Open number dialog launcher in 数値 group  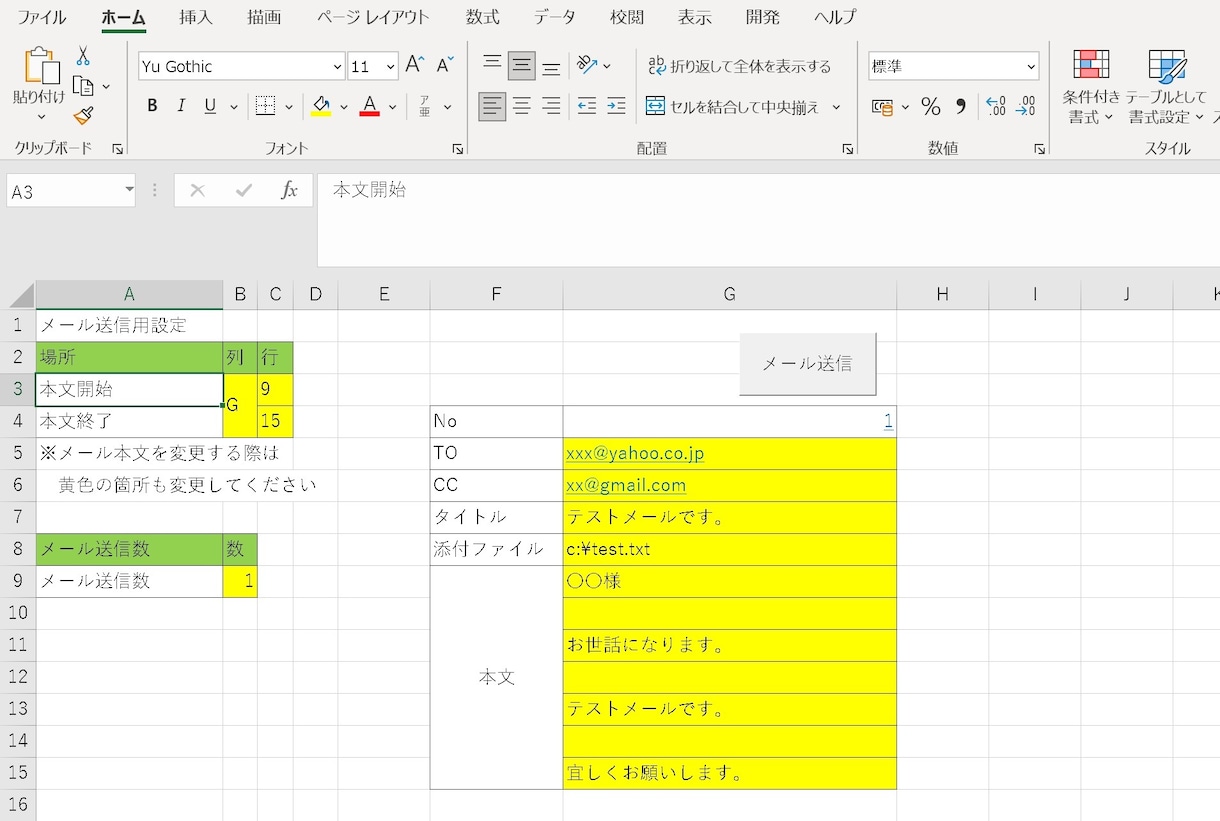coord(1040,148)
